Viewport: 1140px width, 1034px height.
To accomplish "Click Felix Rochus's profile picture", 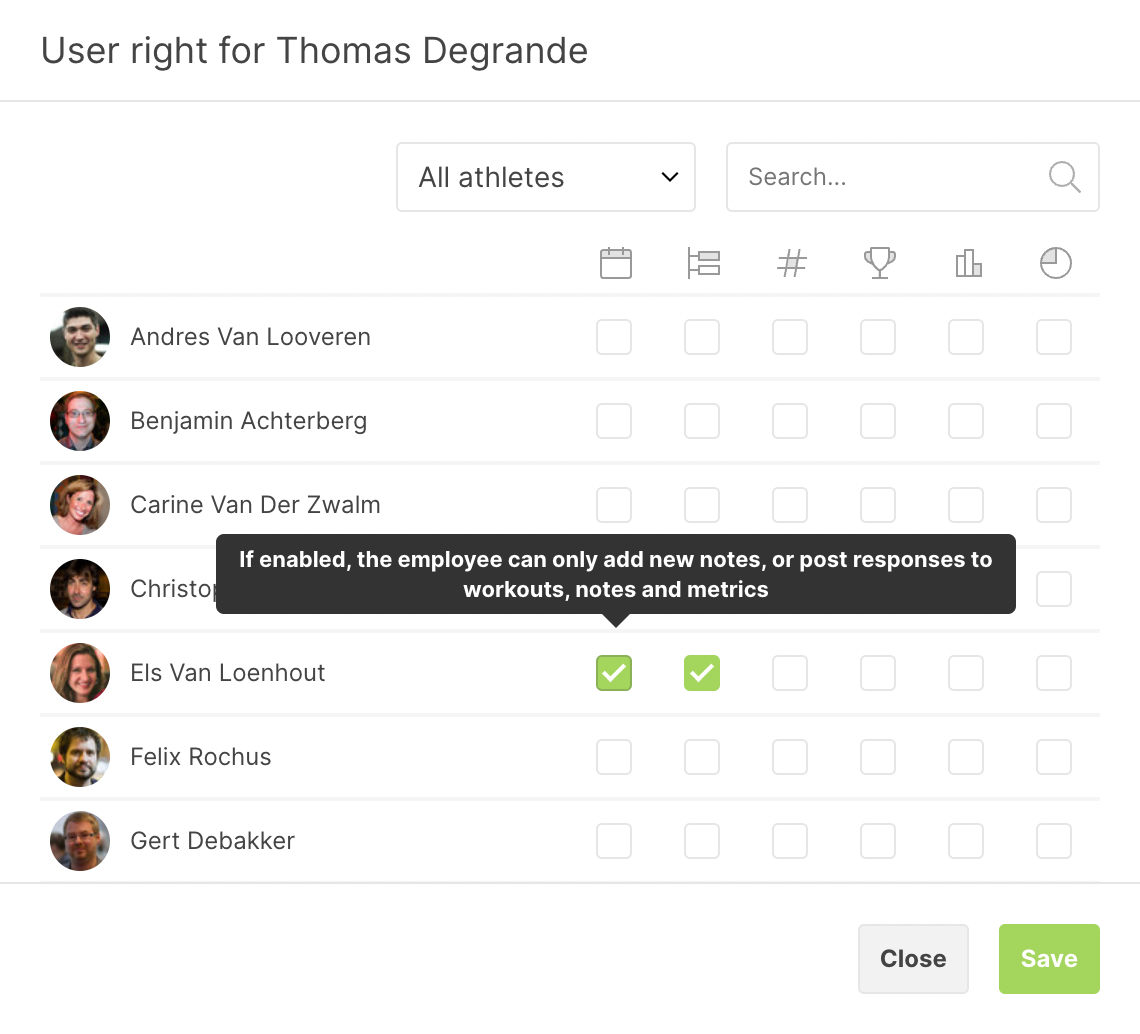I will pyautogui.click(x=80, y=757).
